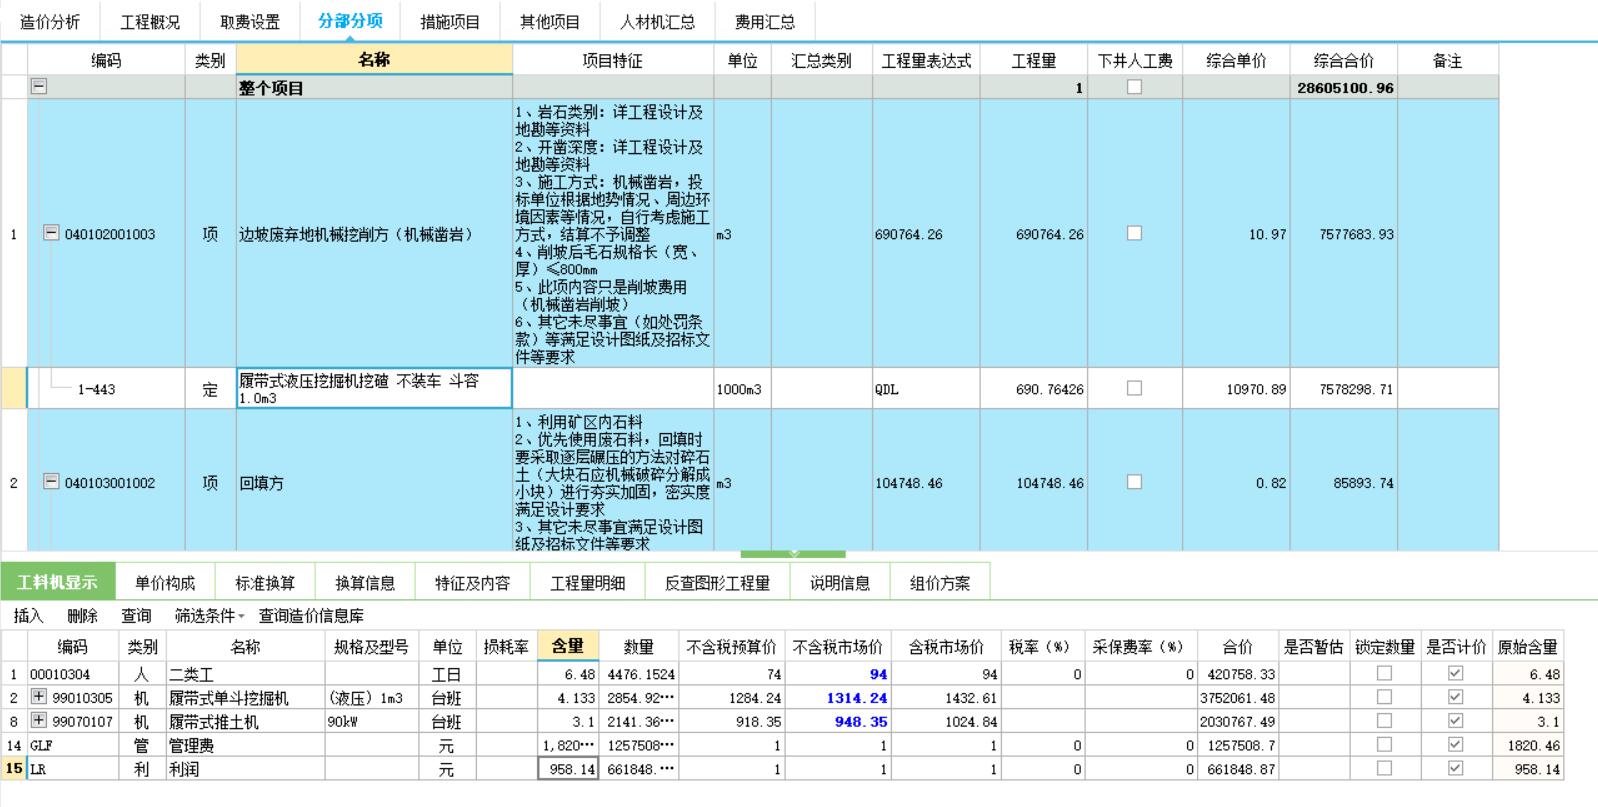Select market price 948.35 cell

(x=837, y=720)
